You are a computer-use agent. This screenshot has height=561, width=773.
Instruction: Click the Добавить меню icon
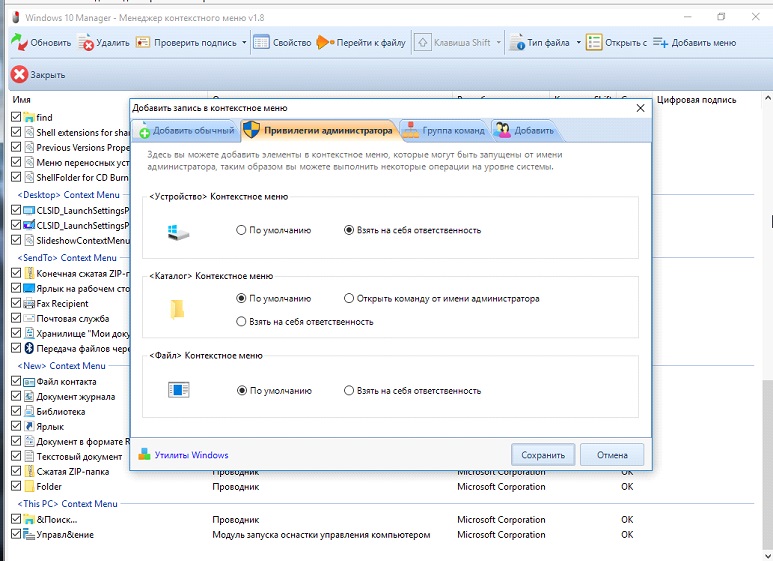pos(661,42)
